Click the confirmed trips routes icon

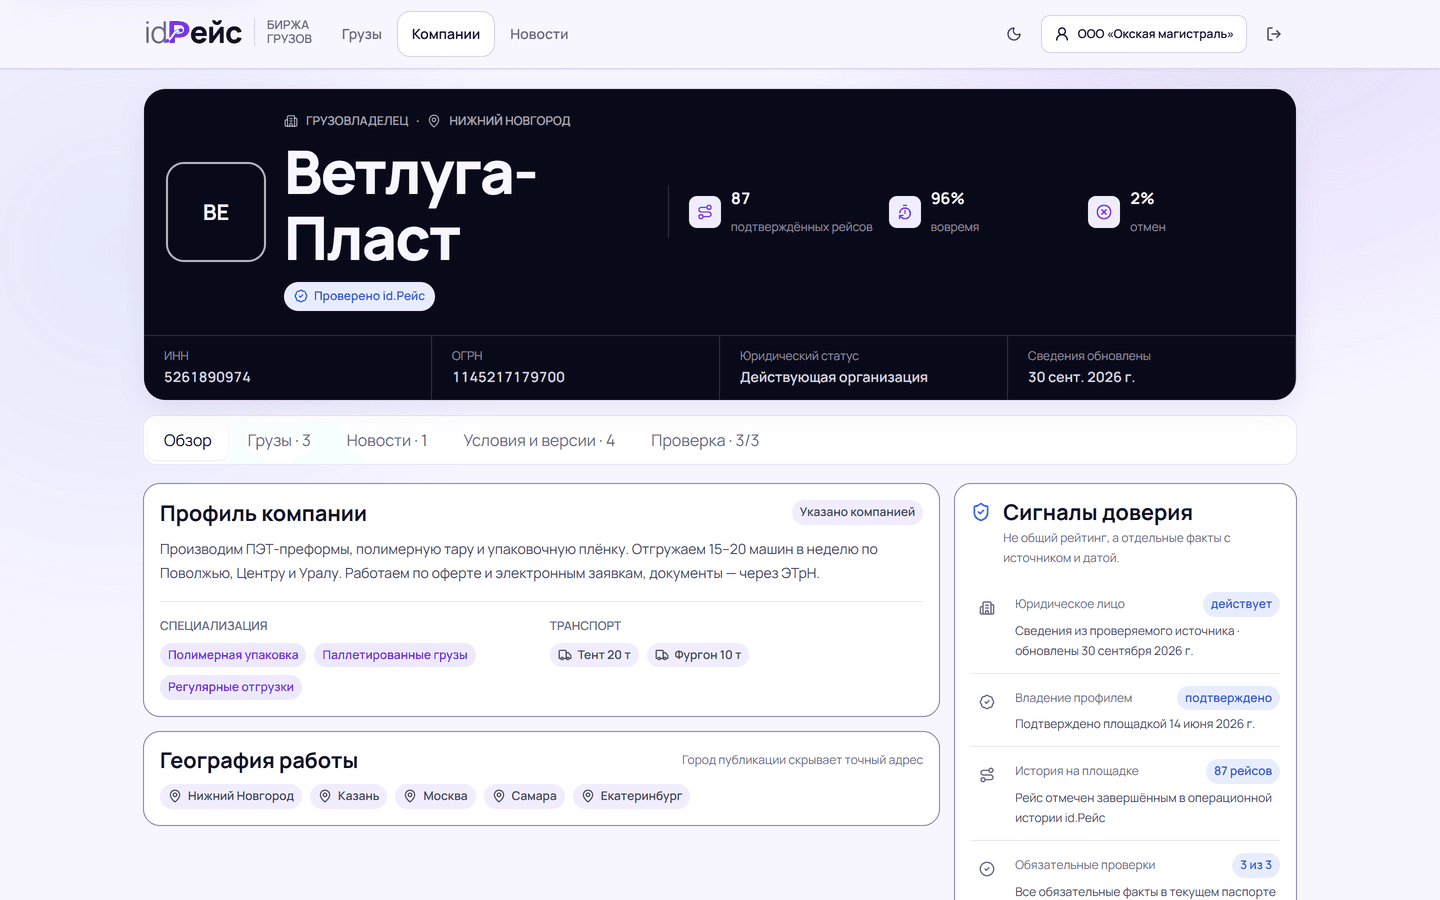click(x=705, y=212)
